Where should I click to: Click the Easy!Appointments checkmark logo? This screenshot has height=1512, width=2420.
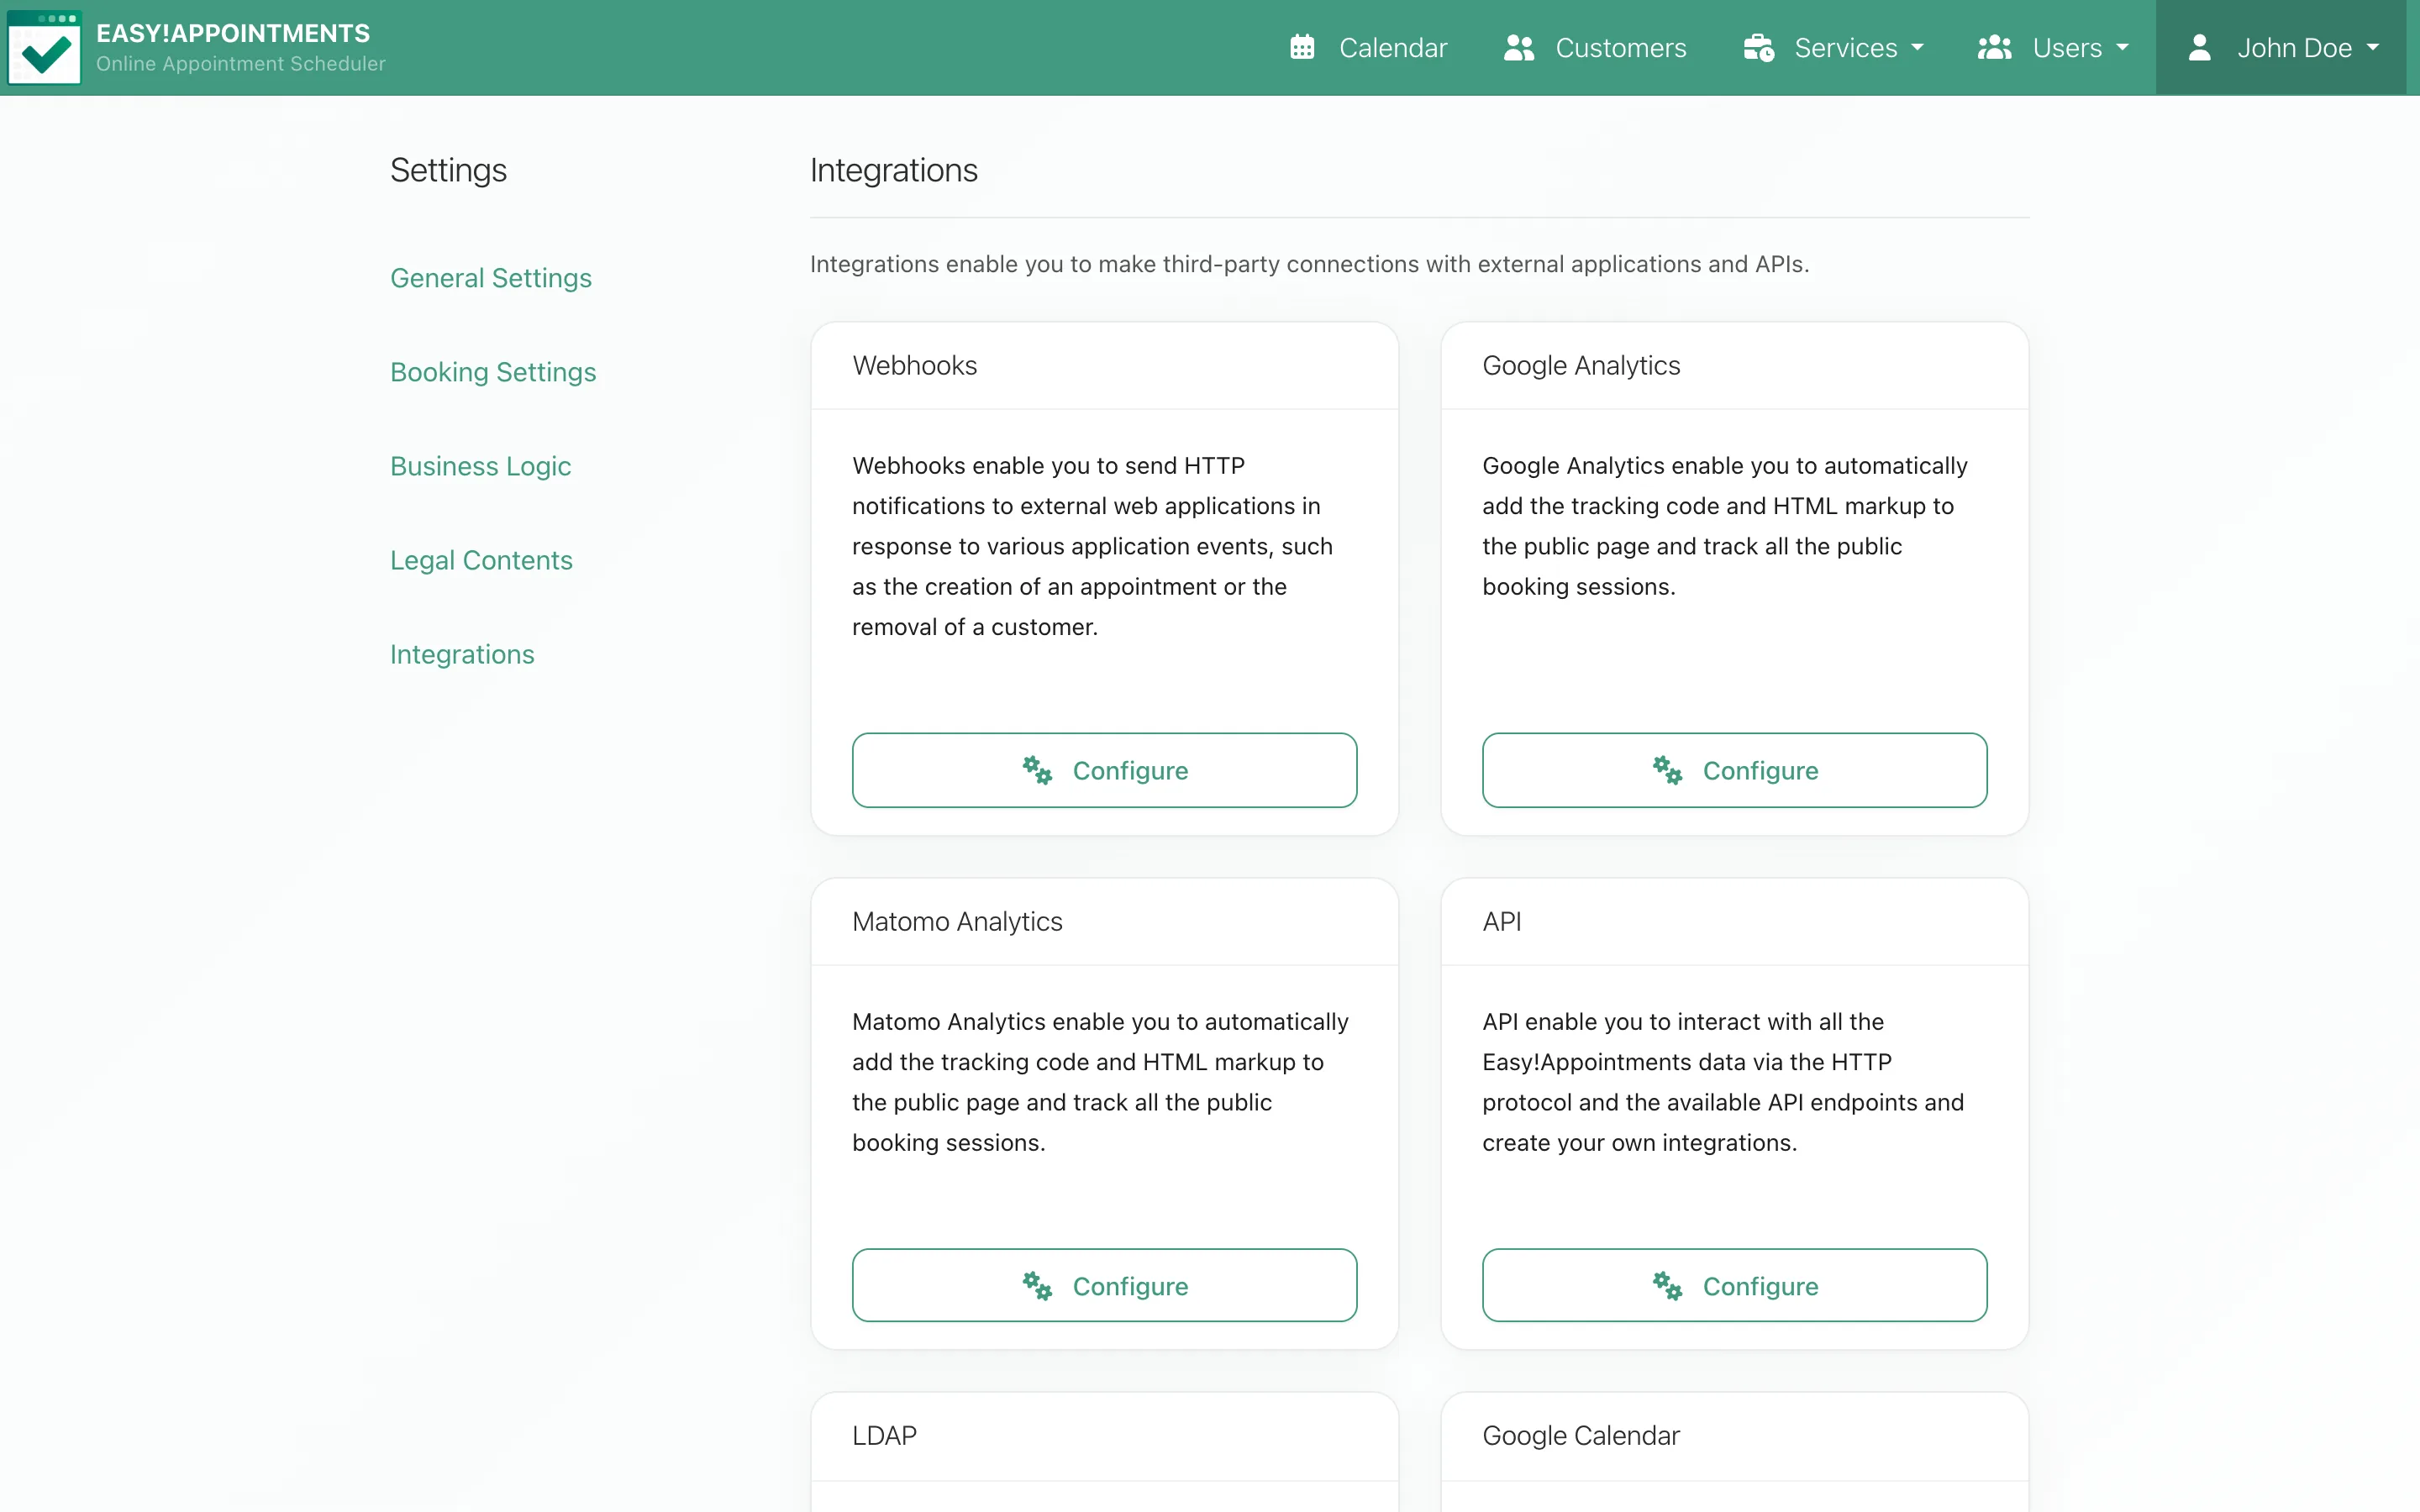click(x=44, y=47)
